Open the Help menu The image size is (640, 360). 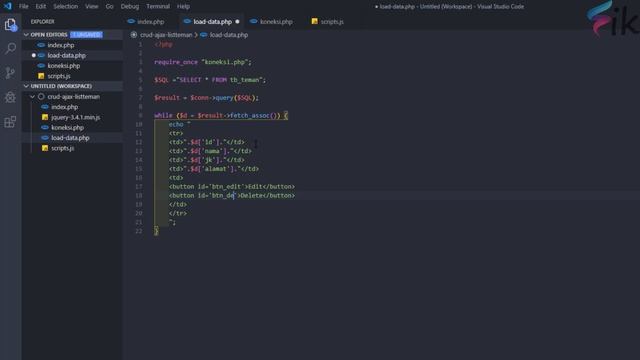tap(183, 6)
